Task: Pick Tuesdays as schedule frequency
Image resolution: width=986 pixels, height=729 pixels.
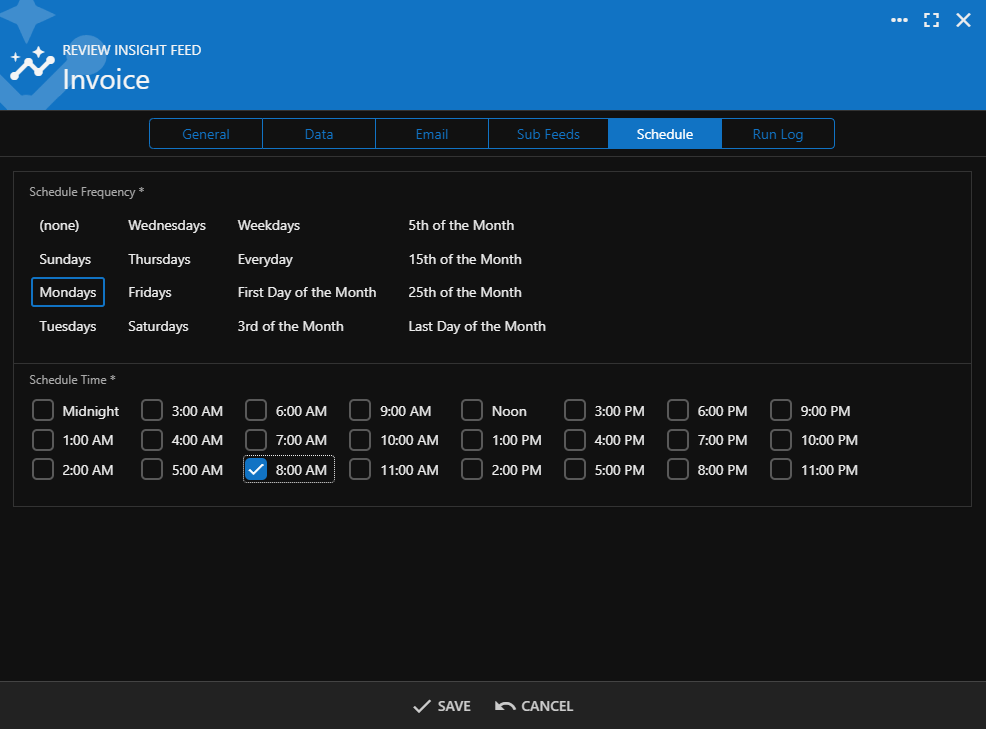Action: pos(68,326)
